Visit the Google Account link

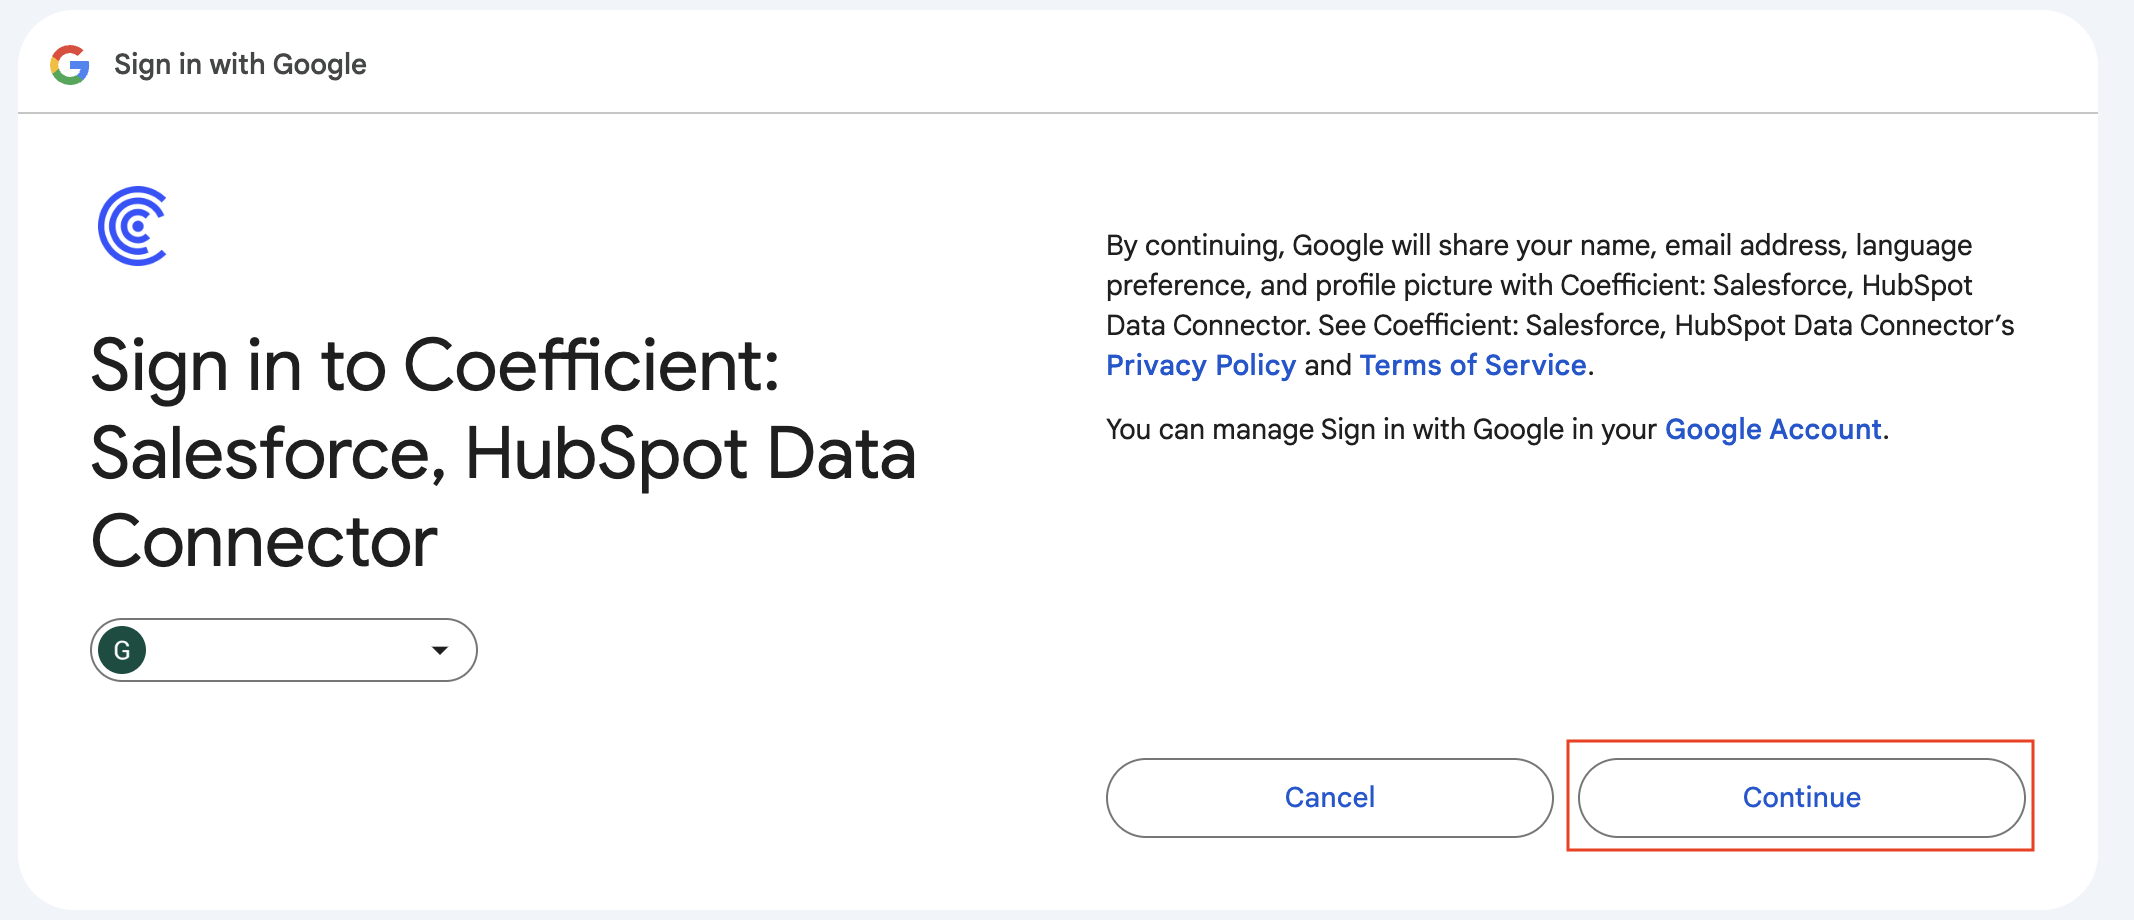coord(1772,430)
